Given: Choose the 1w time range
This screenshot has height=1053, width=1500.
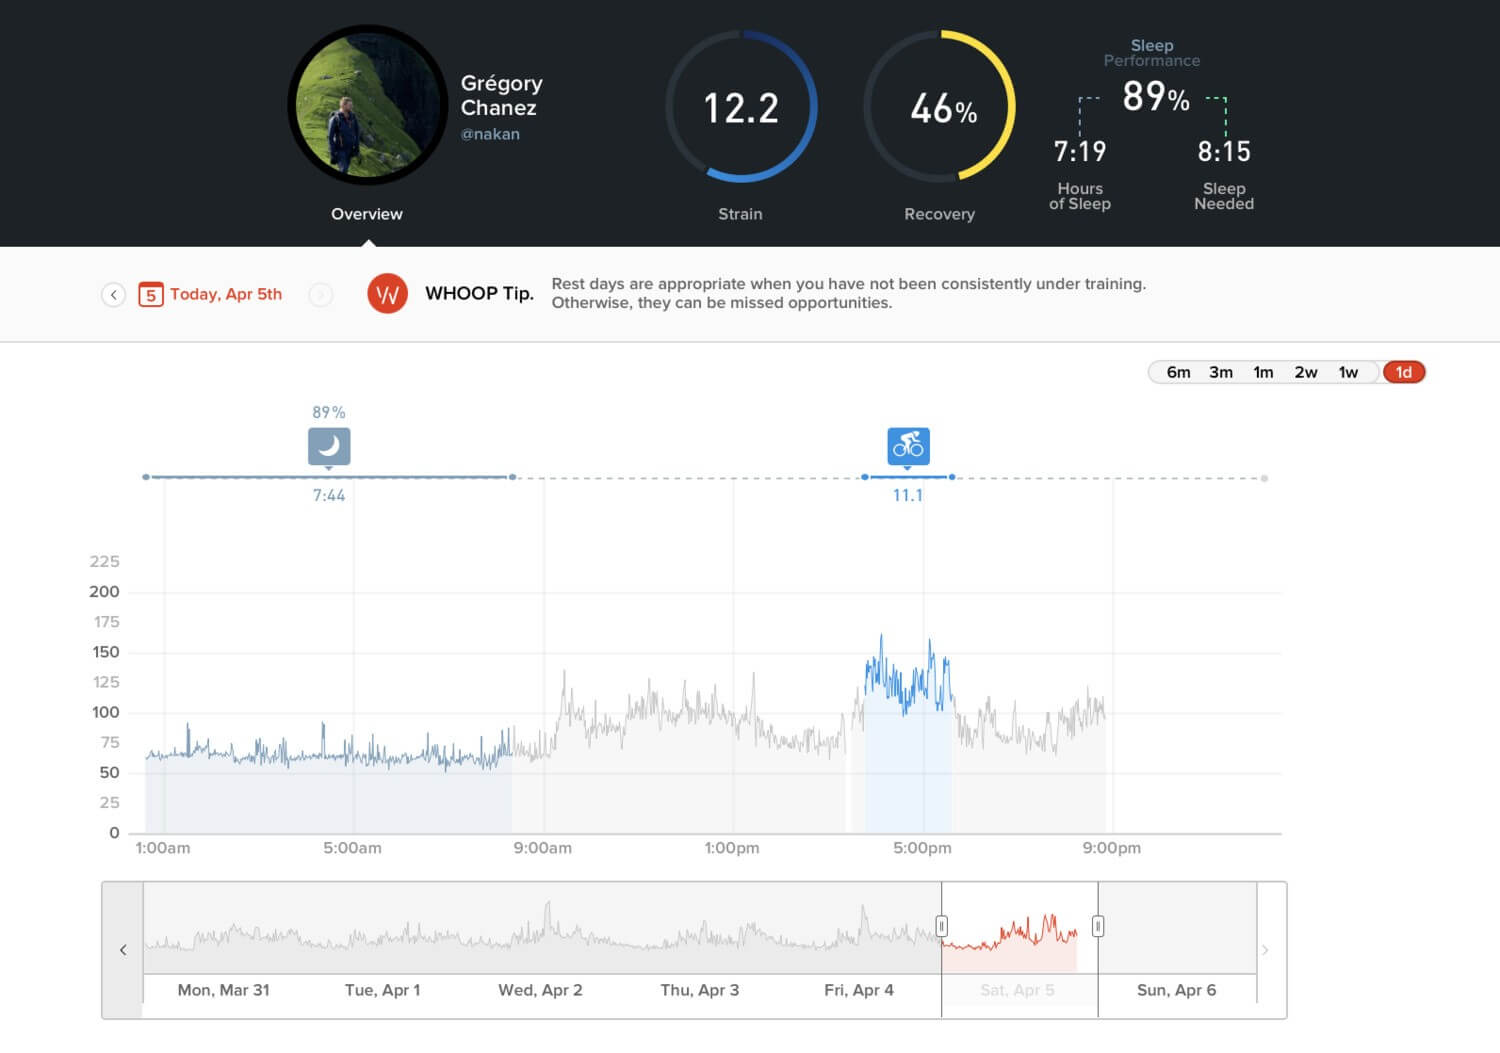Looking at the screenshot, I should [1349, 372].
